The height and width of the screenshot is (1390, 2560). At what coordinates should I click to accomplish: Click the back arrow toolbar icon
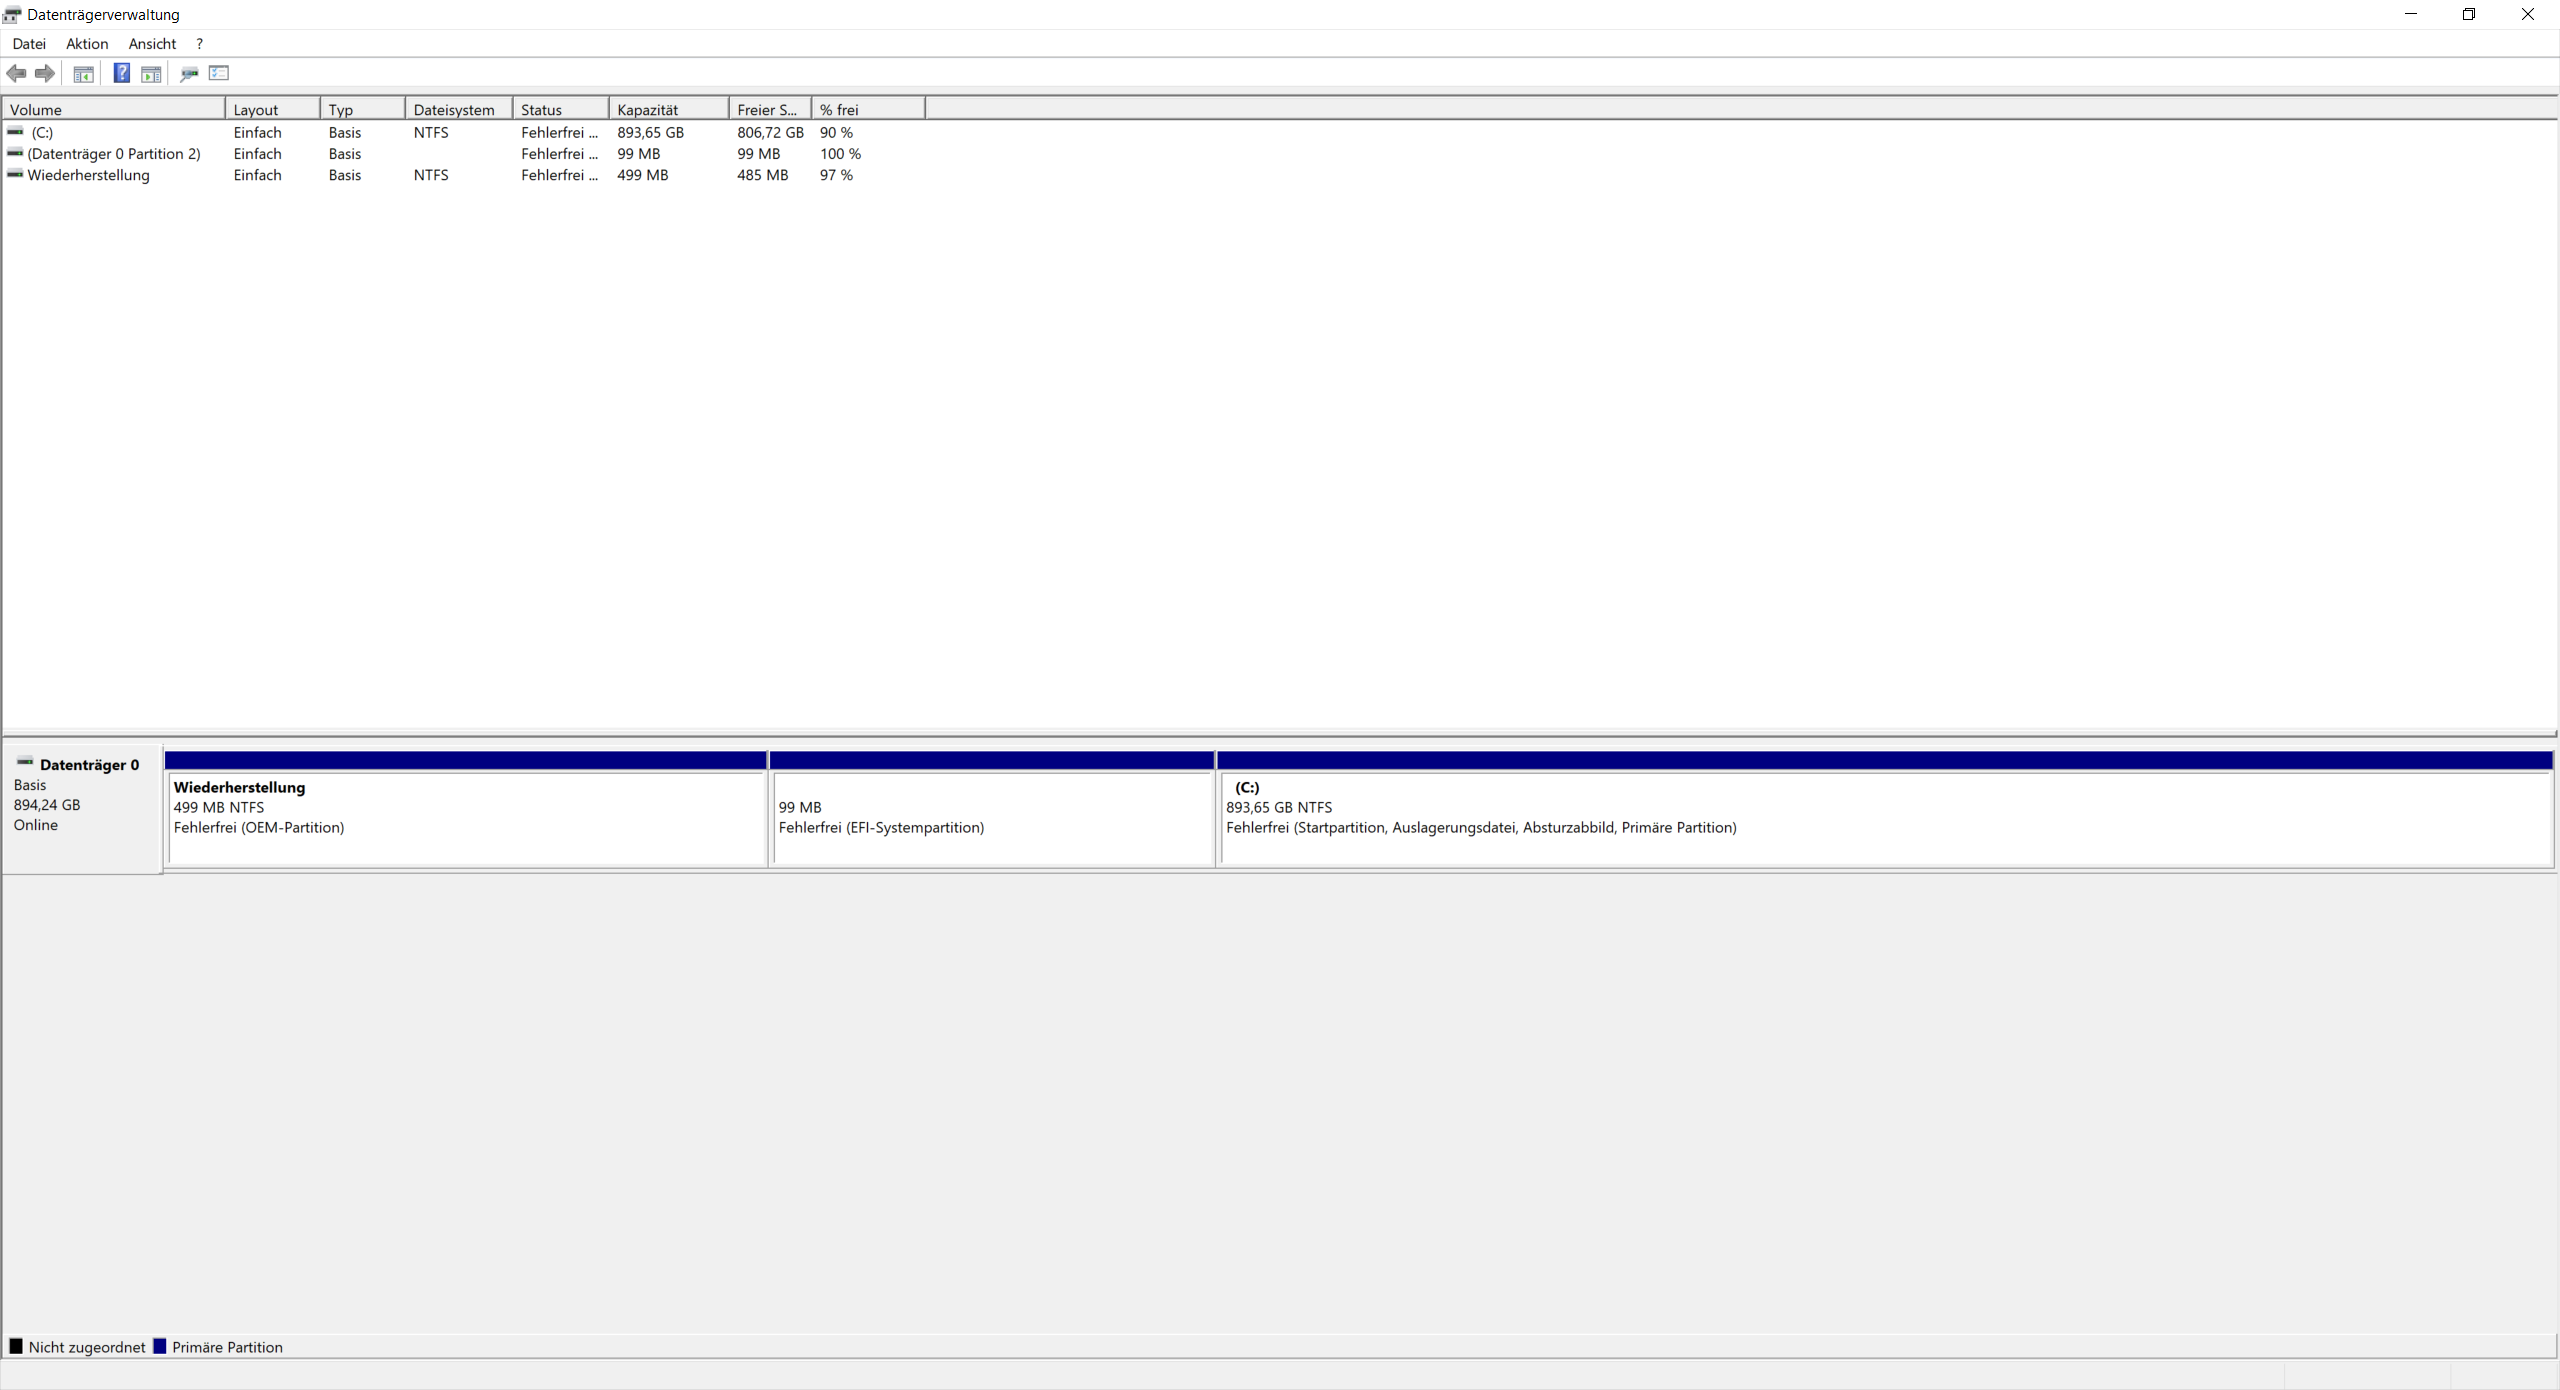[x=16, y=73]
